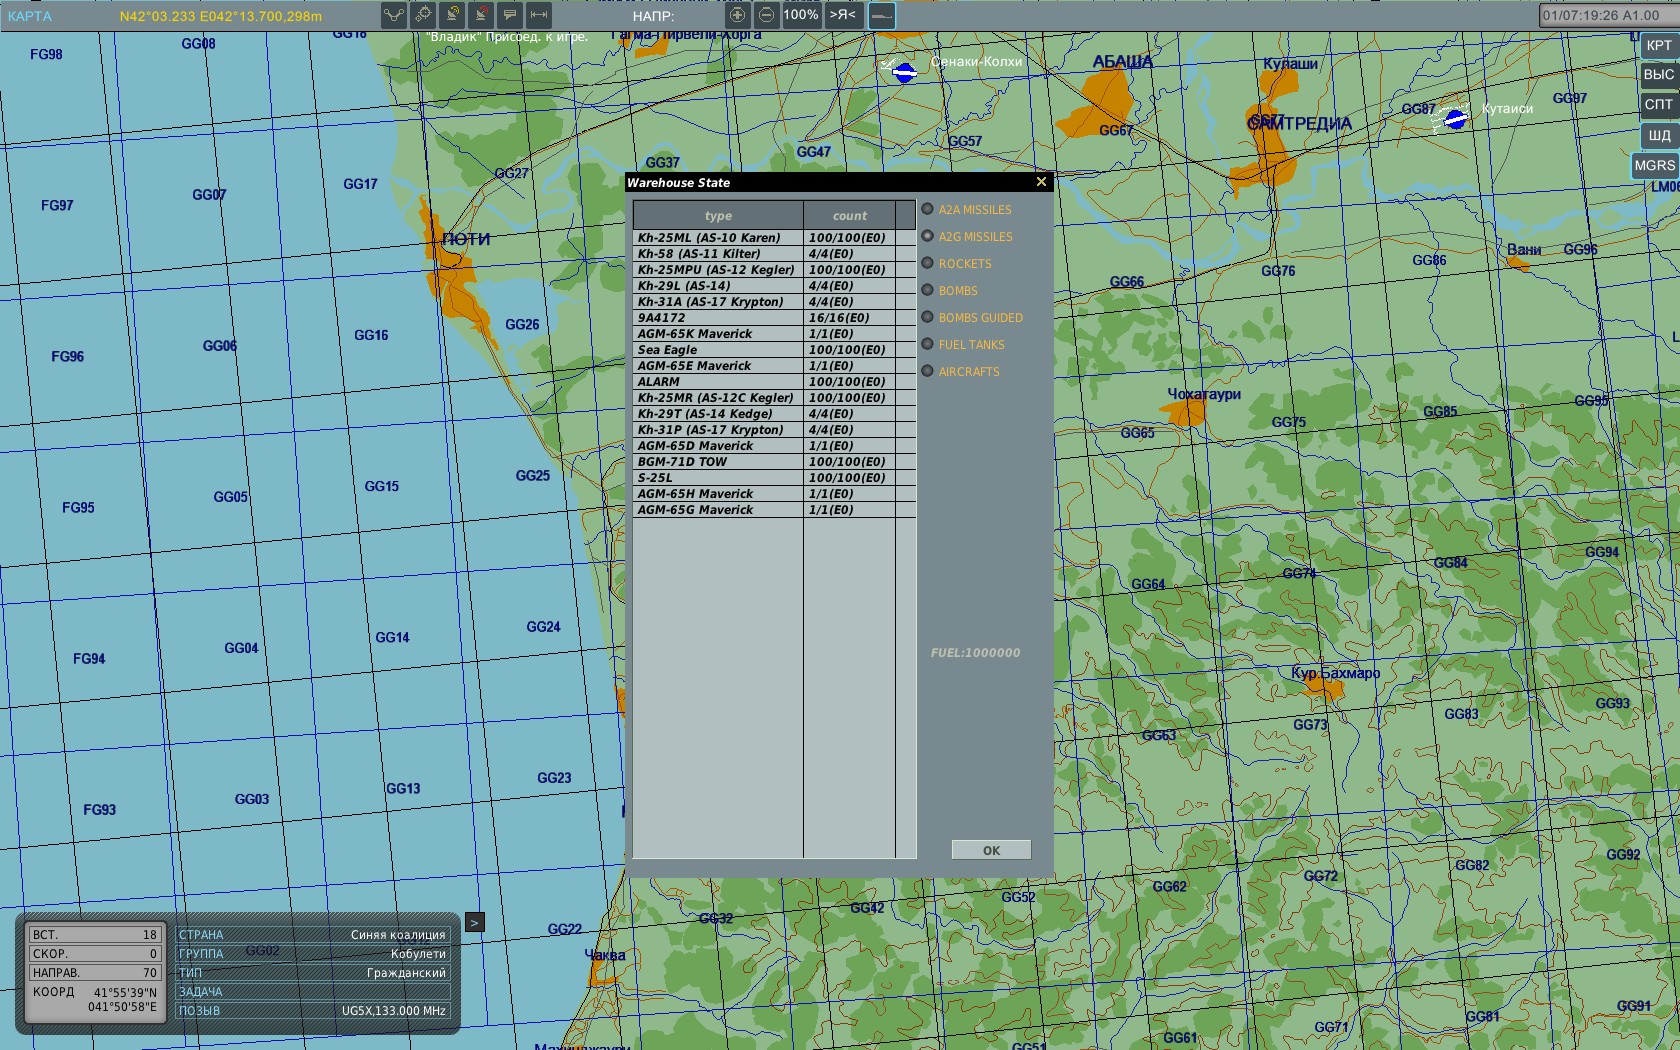
Task: Select AGM-65E Maverick row
Action: pos(774,366)
